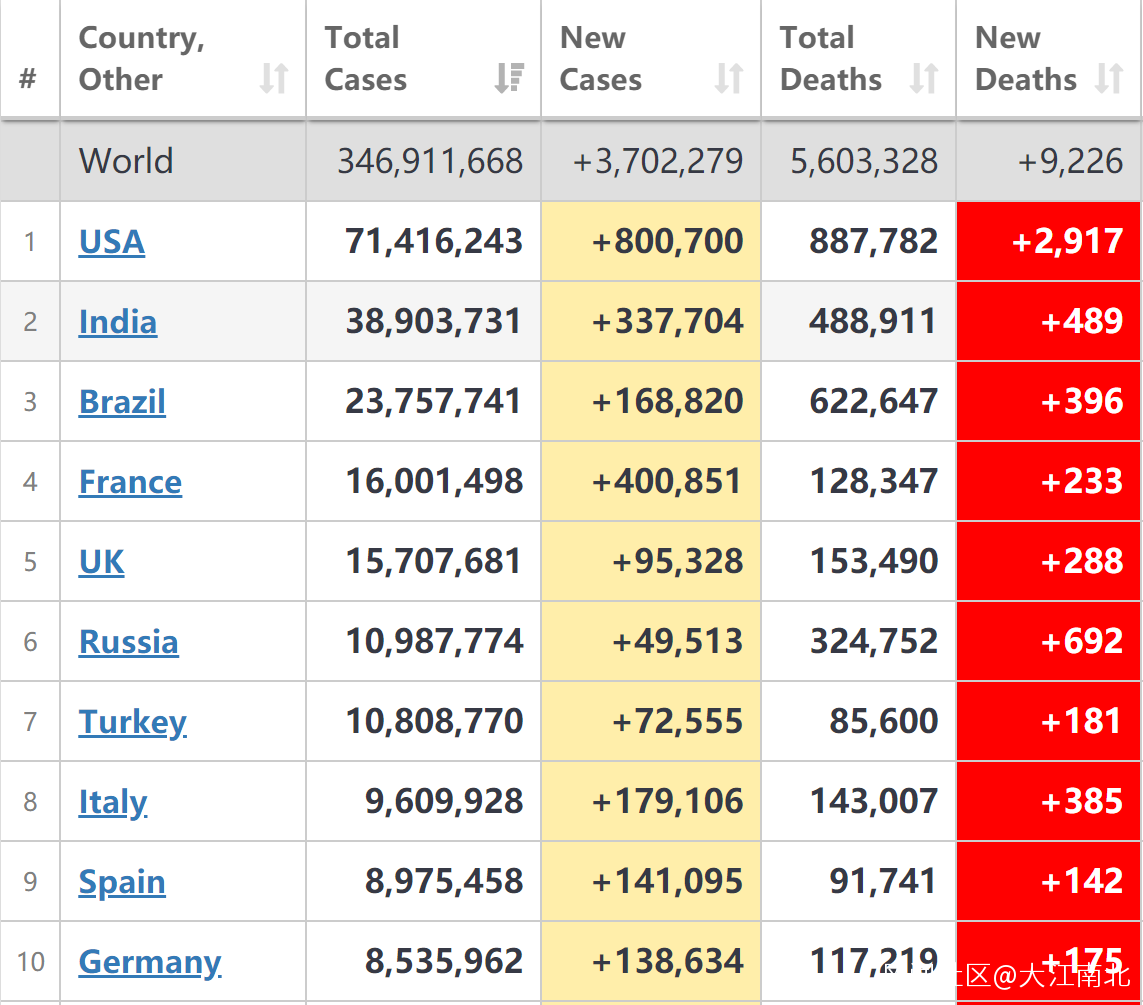Open the India country link

118,322
